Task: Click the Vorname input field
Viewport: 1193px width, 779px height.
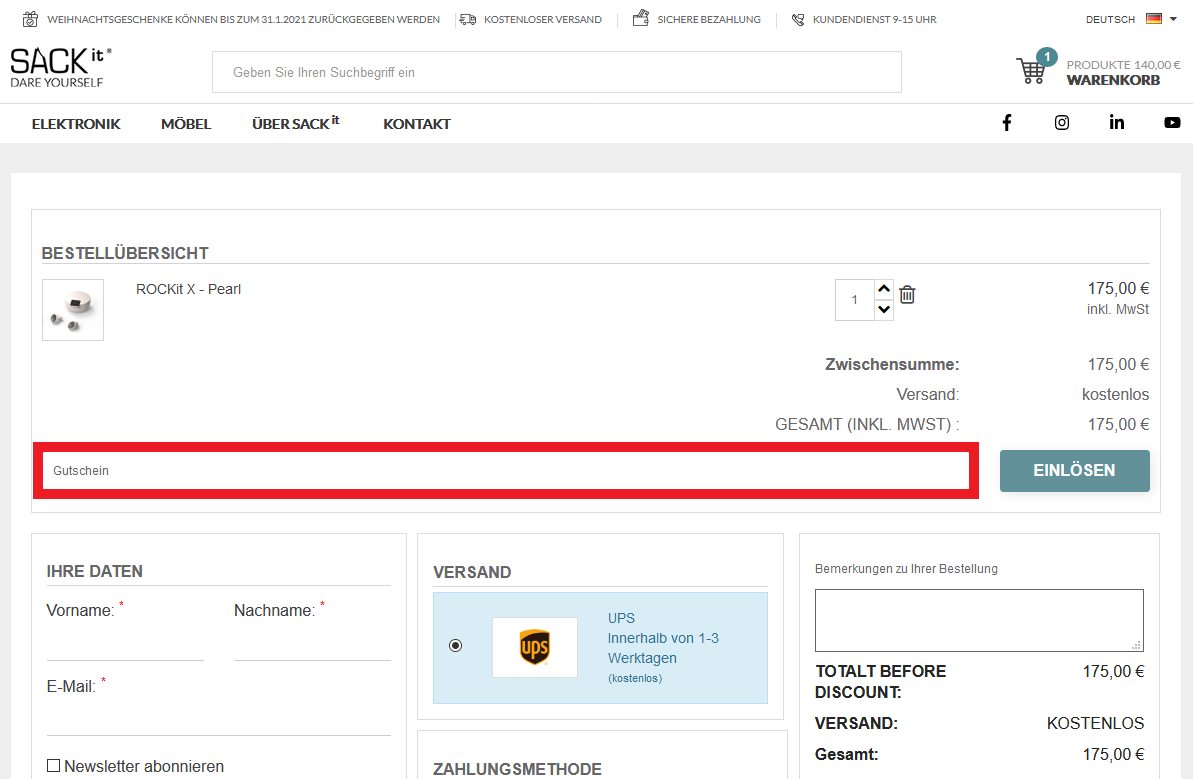Action: point(125,644)
